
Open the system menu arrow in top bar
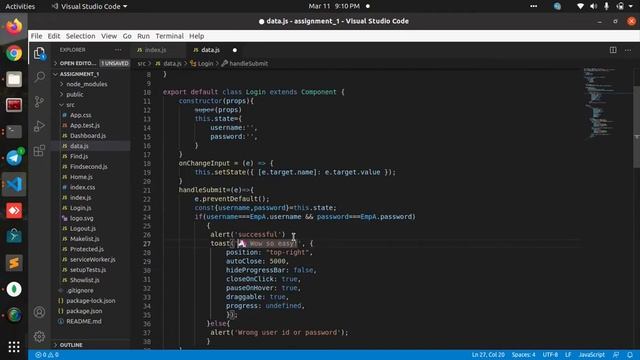(x=631, y=6)
